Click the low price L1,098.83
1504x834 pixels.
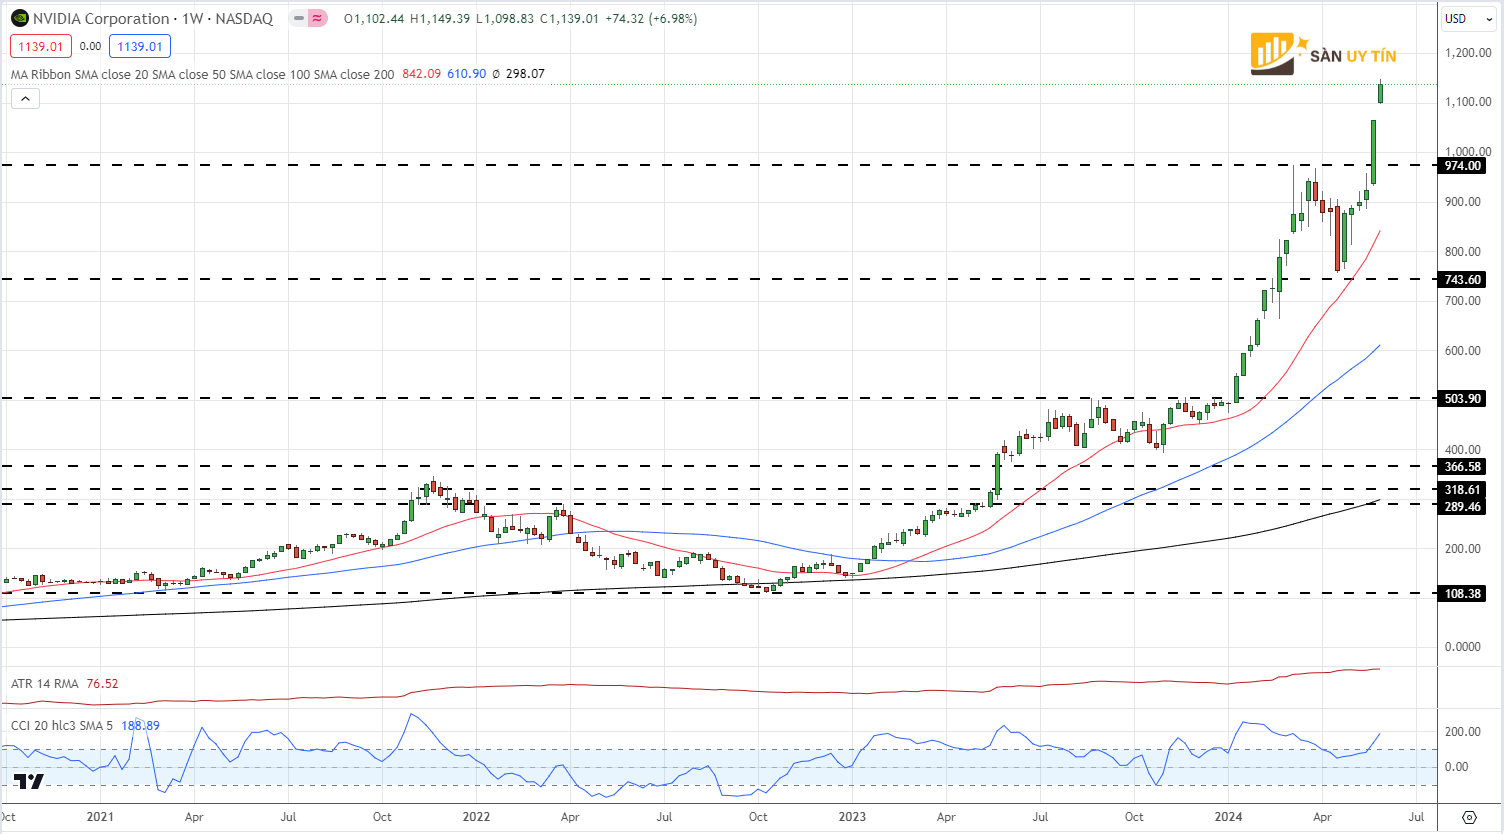pyautogui.click(x=505, y=18)
